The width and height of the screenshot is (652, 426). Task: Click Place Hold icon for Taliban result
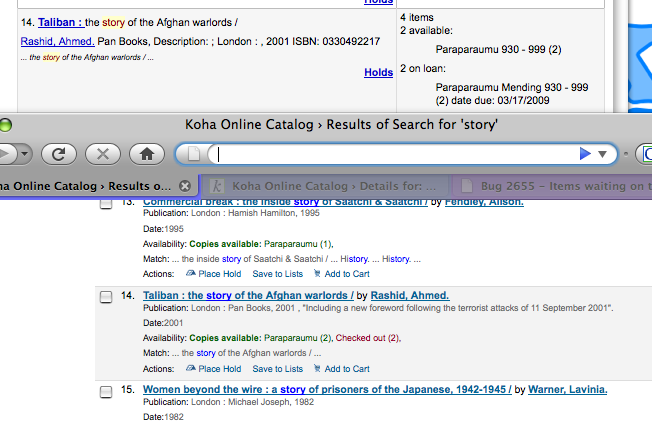pyautogui.click(x=191, y=369)
